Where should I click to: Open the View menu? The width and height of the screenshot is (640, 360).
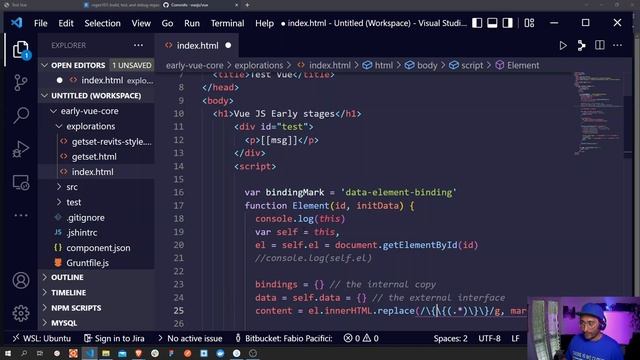(141, 23)
